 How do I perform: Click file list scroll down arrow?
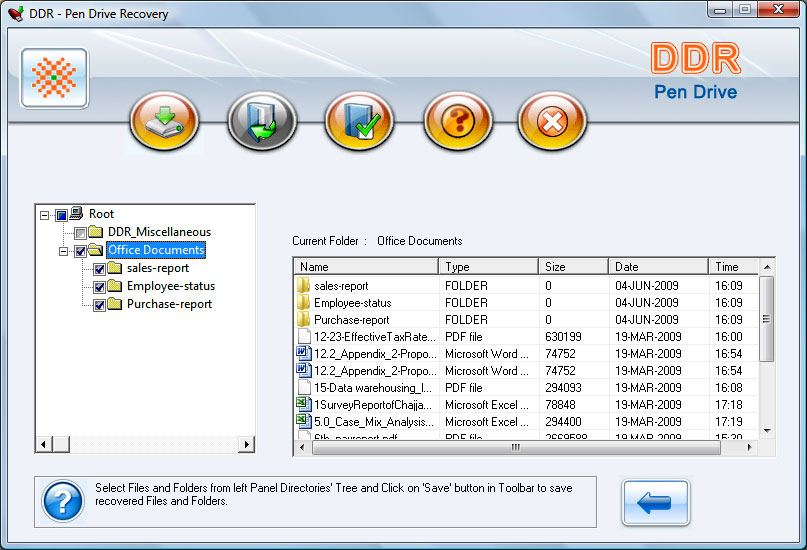(x=767, y=431)
